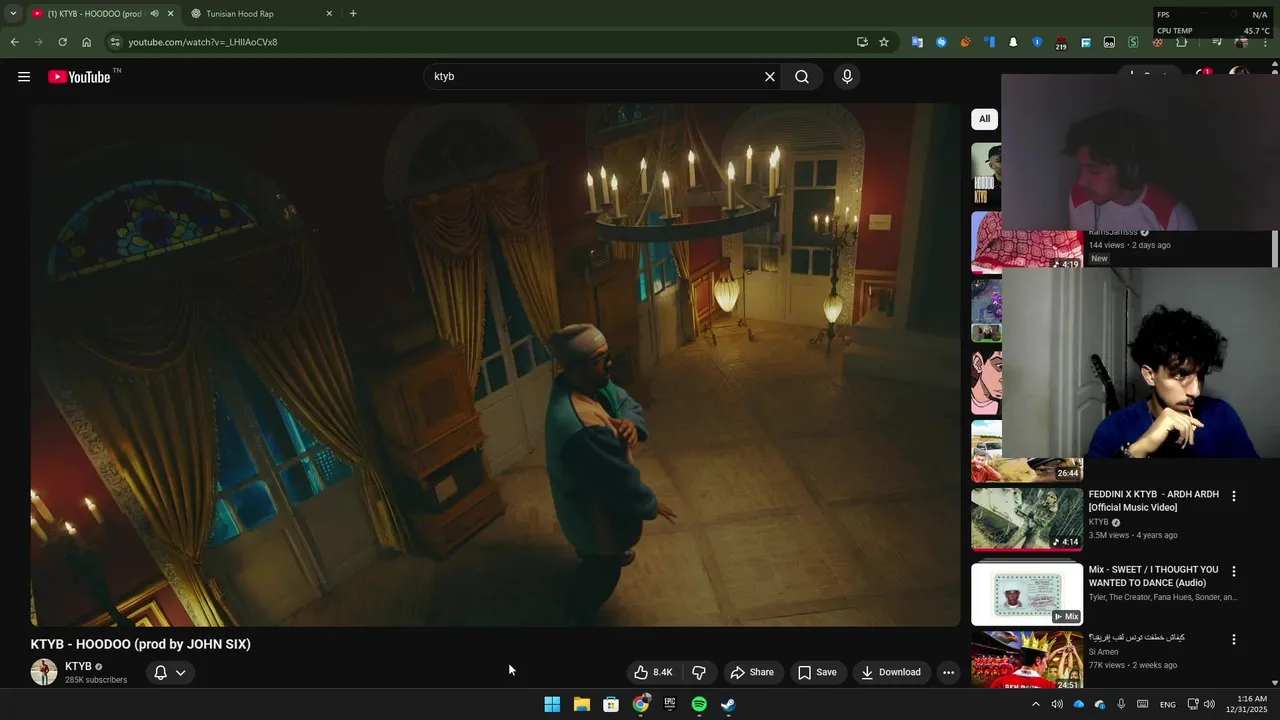Image resolution: width=1280 pixels, height=720 pixels.
Task: Open FEDDINI X KTYB - ARDH ARDH title
Action: [x=1153, y=501]
